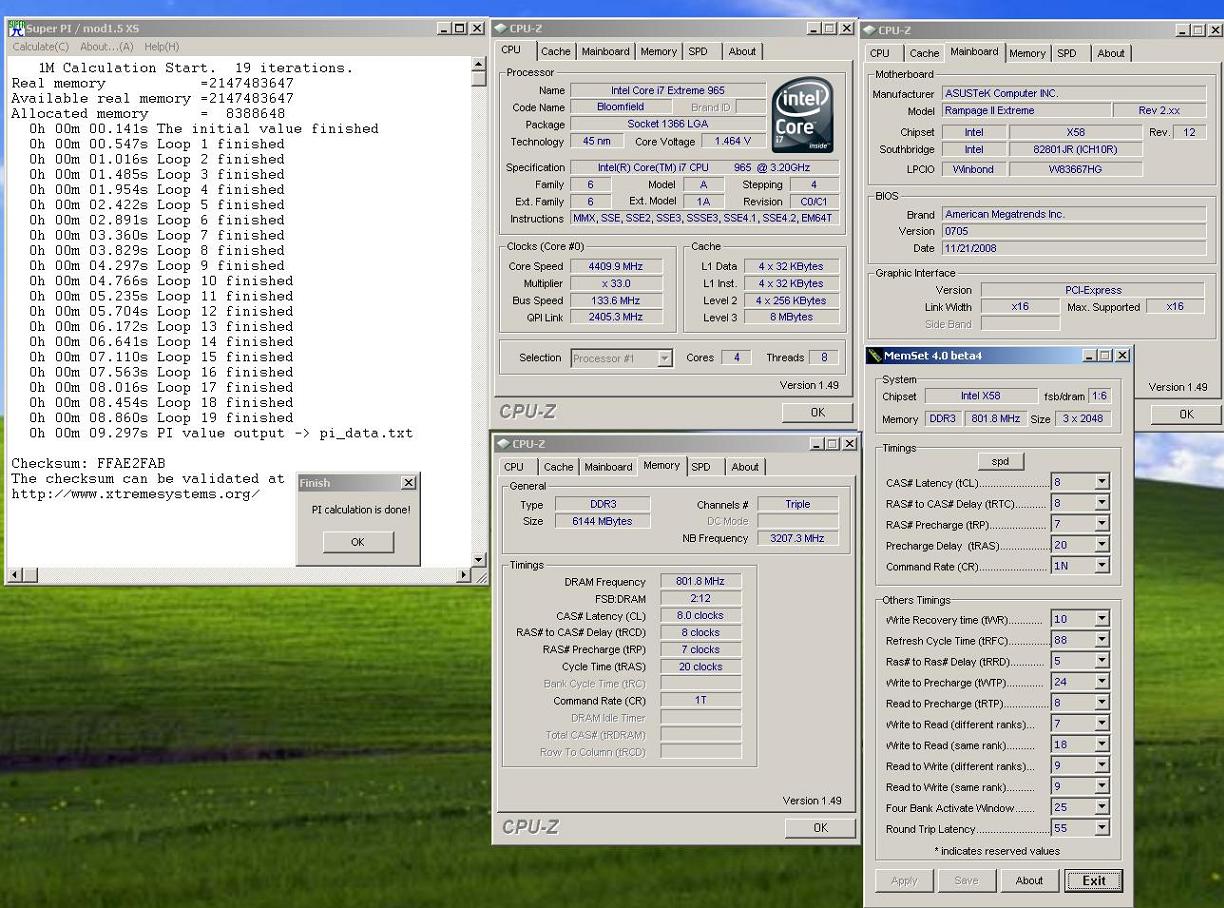Open Round Trip Latency dropdown in MemSet

1102,828
